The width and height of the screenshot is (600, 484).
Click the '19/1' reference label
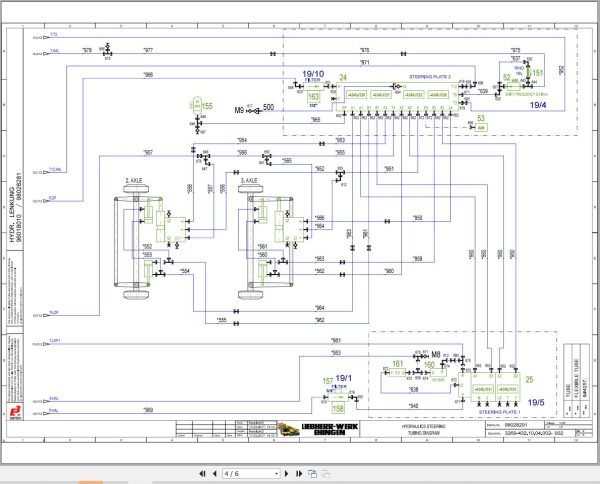(344, 378)
